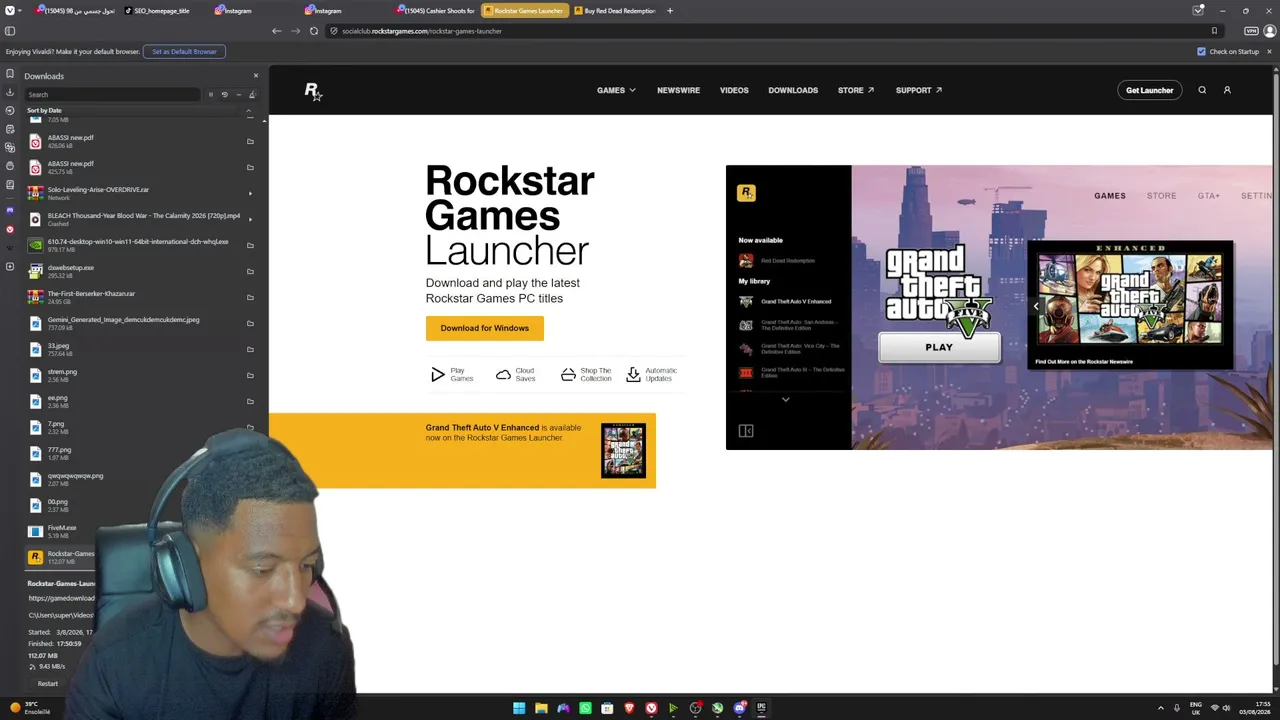1280x720 pixels.
Task: Go back with the browser back arrow
Action: click(x=277, y=31)
